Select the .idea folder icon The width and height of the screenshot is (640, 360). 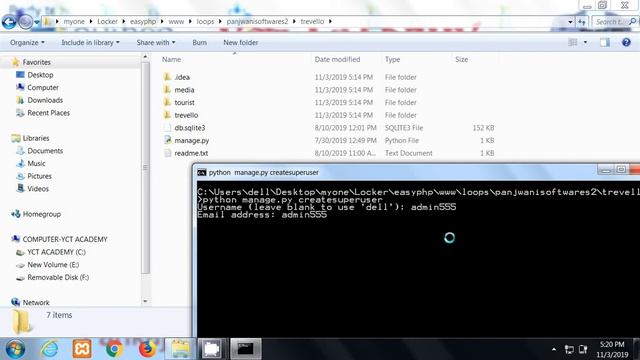[x=167, y=77]
